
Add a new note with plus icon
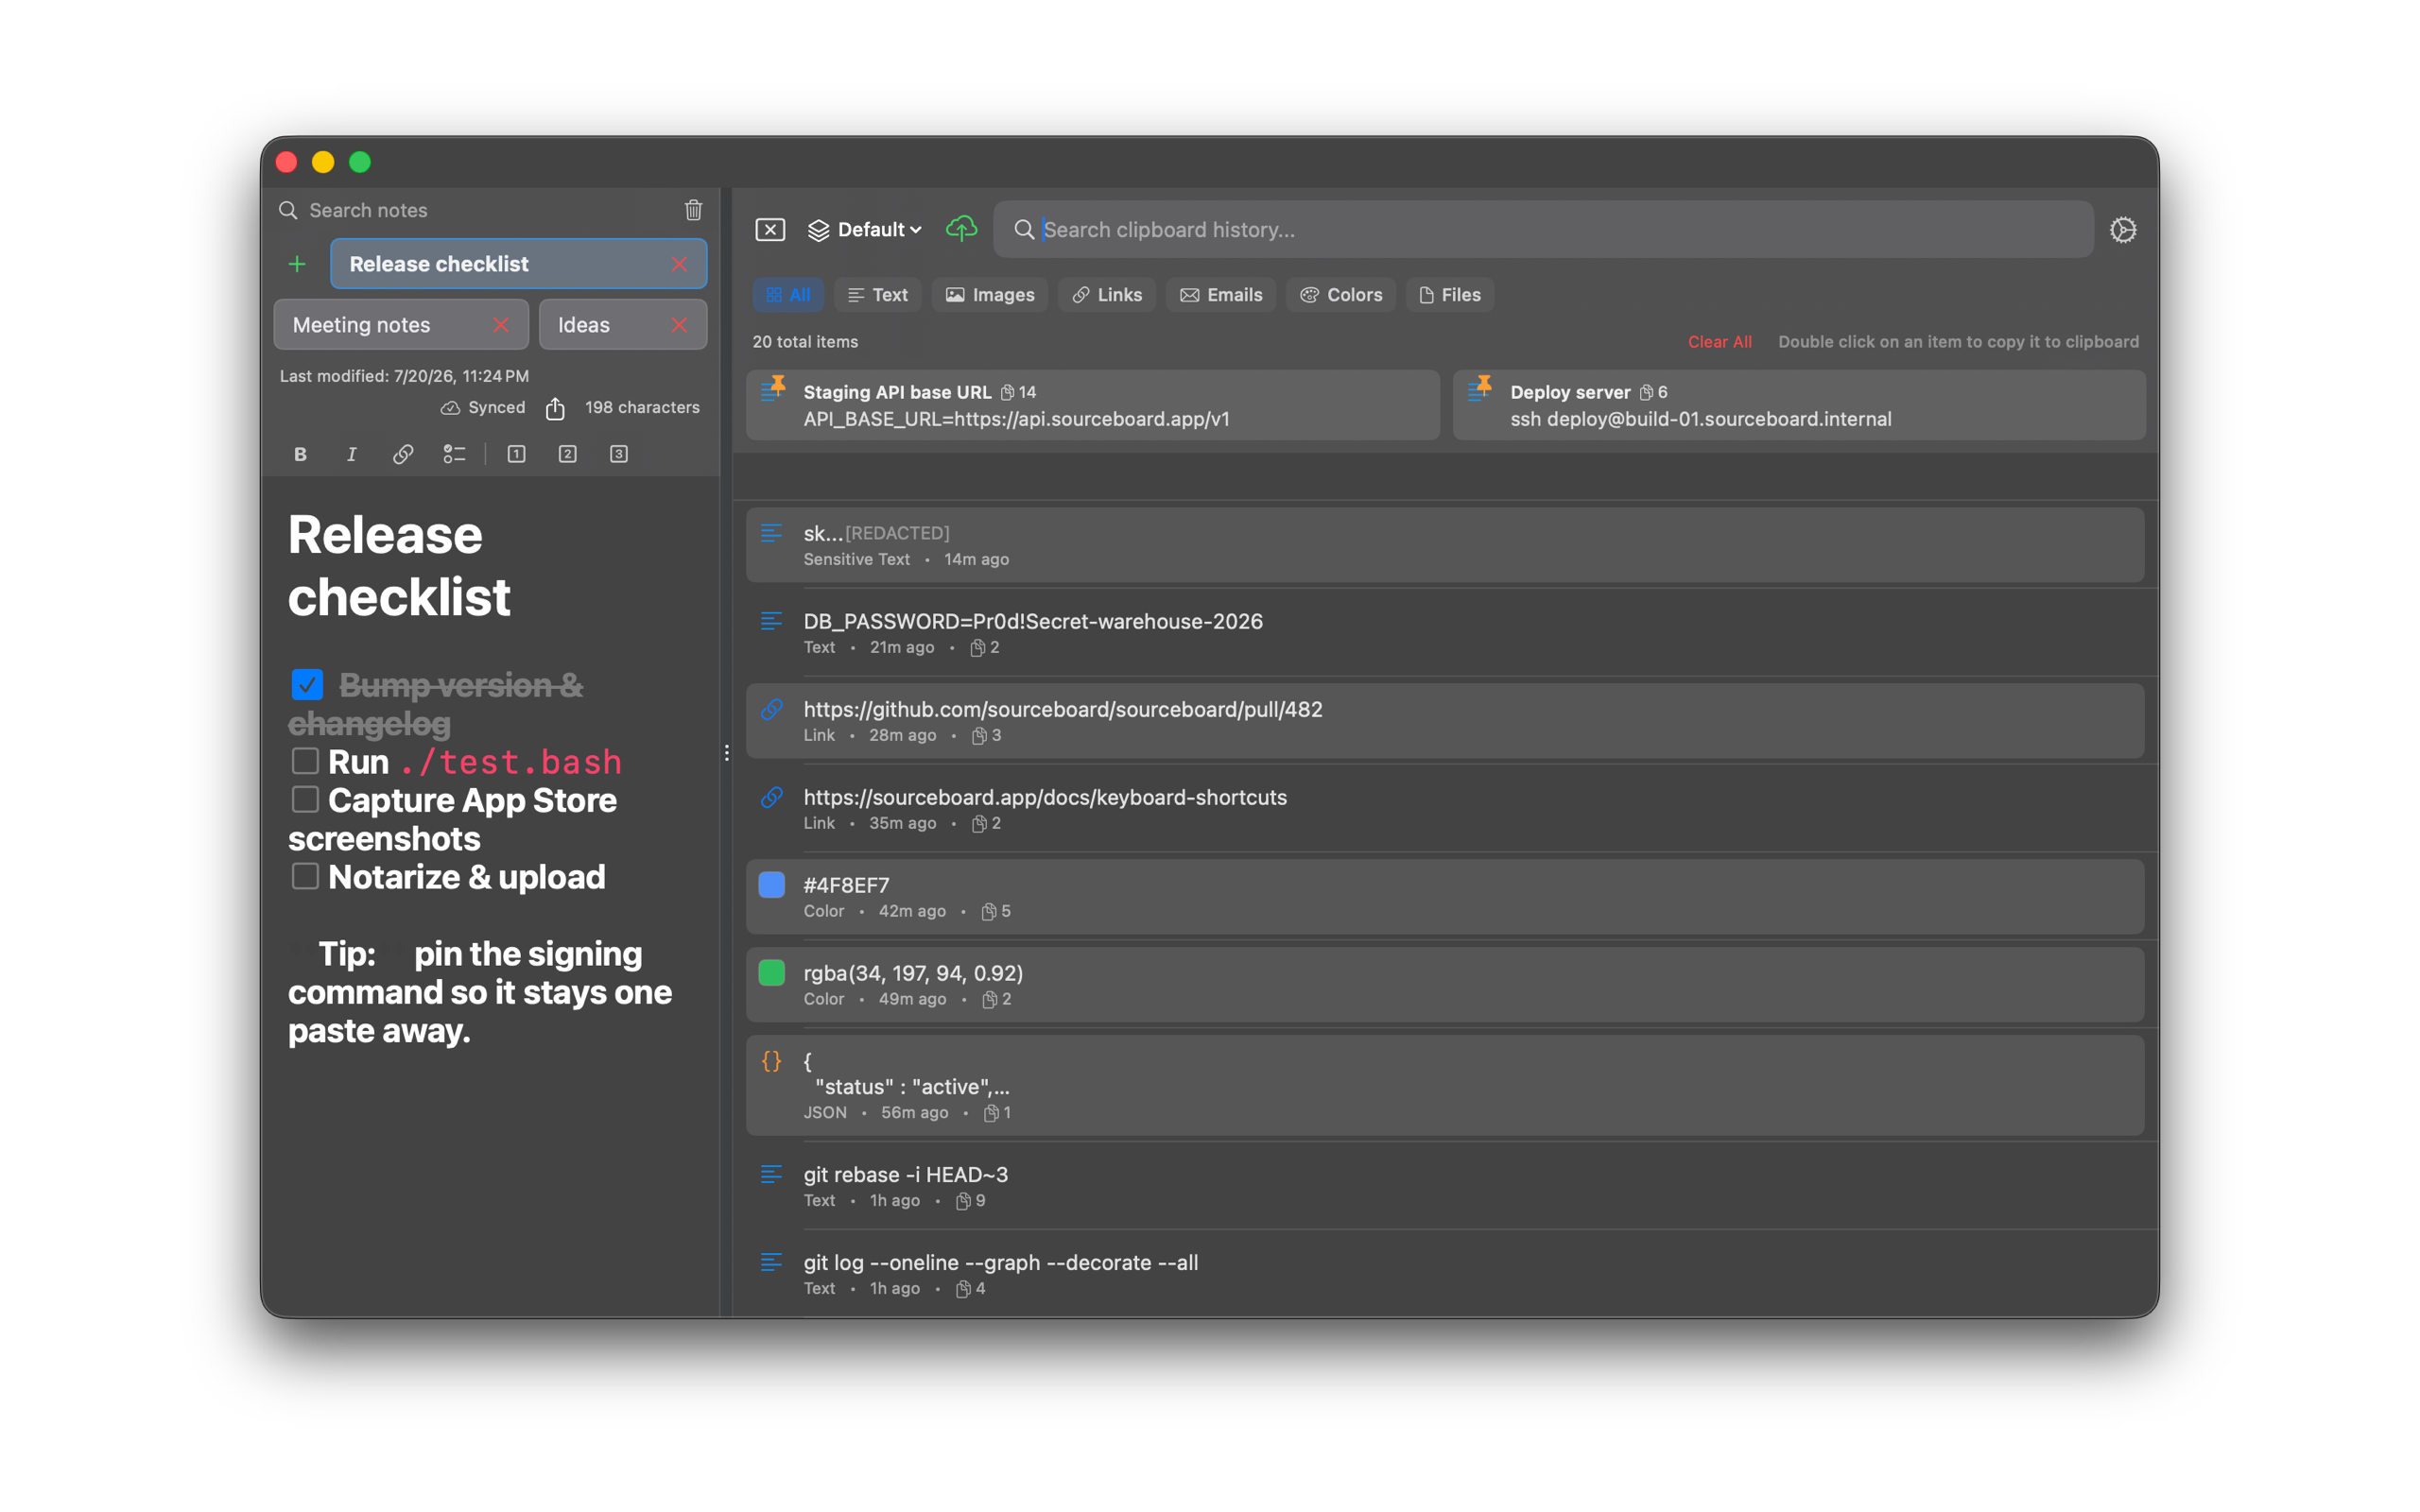297,264
